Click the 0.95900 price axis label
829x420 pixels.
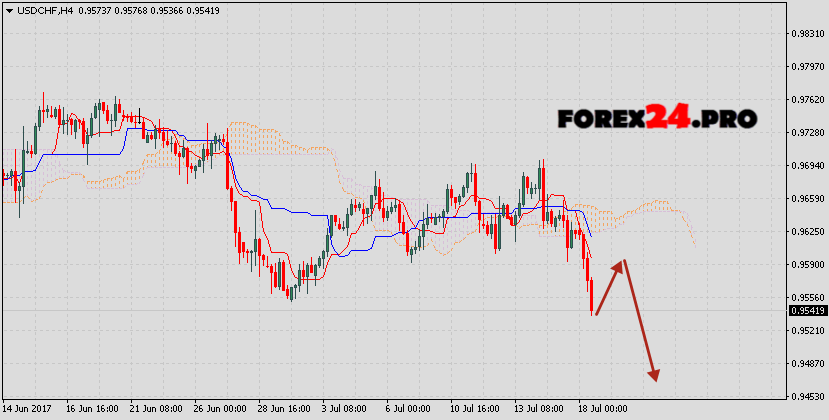coord(806,264)
